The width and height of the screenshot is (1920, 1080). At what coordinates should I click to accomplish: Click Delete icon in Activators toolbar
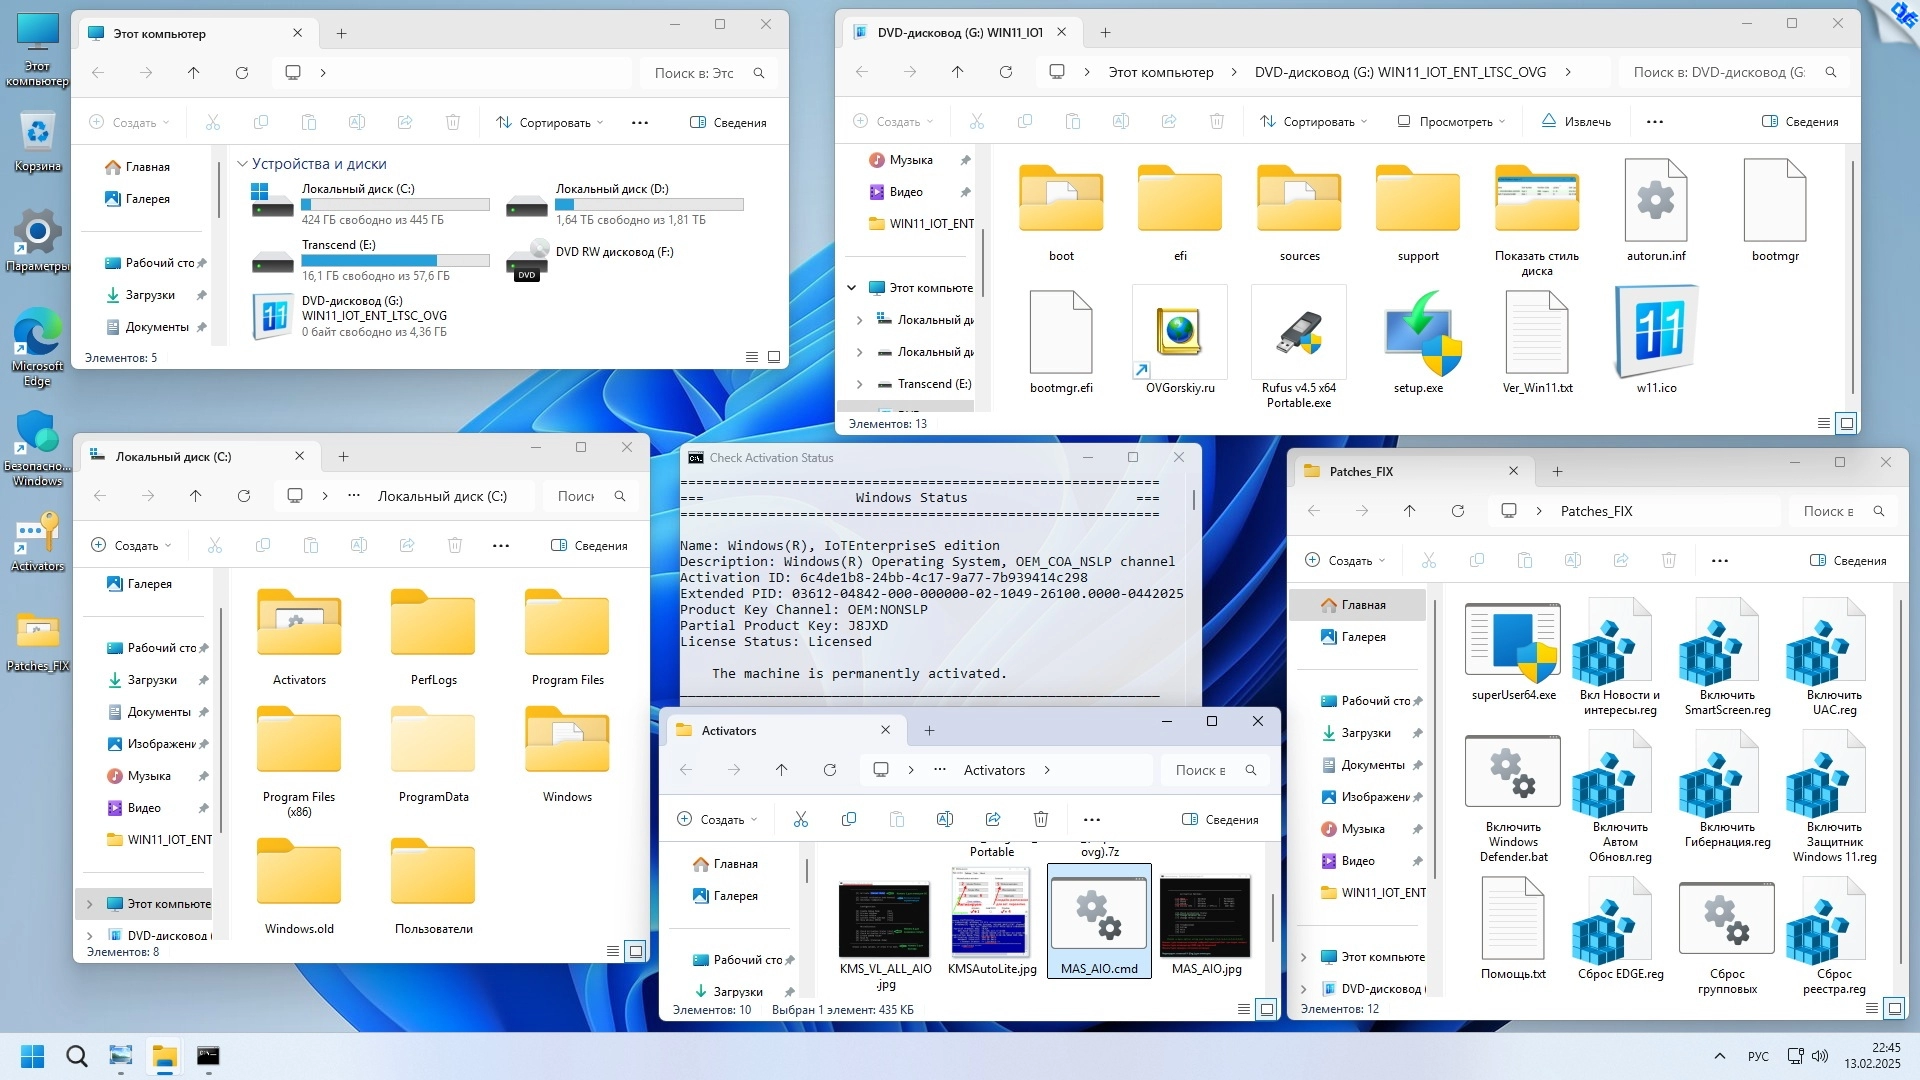pyautogui.click(x=1040, y=819)
